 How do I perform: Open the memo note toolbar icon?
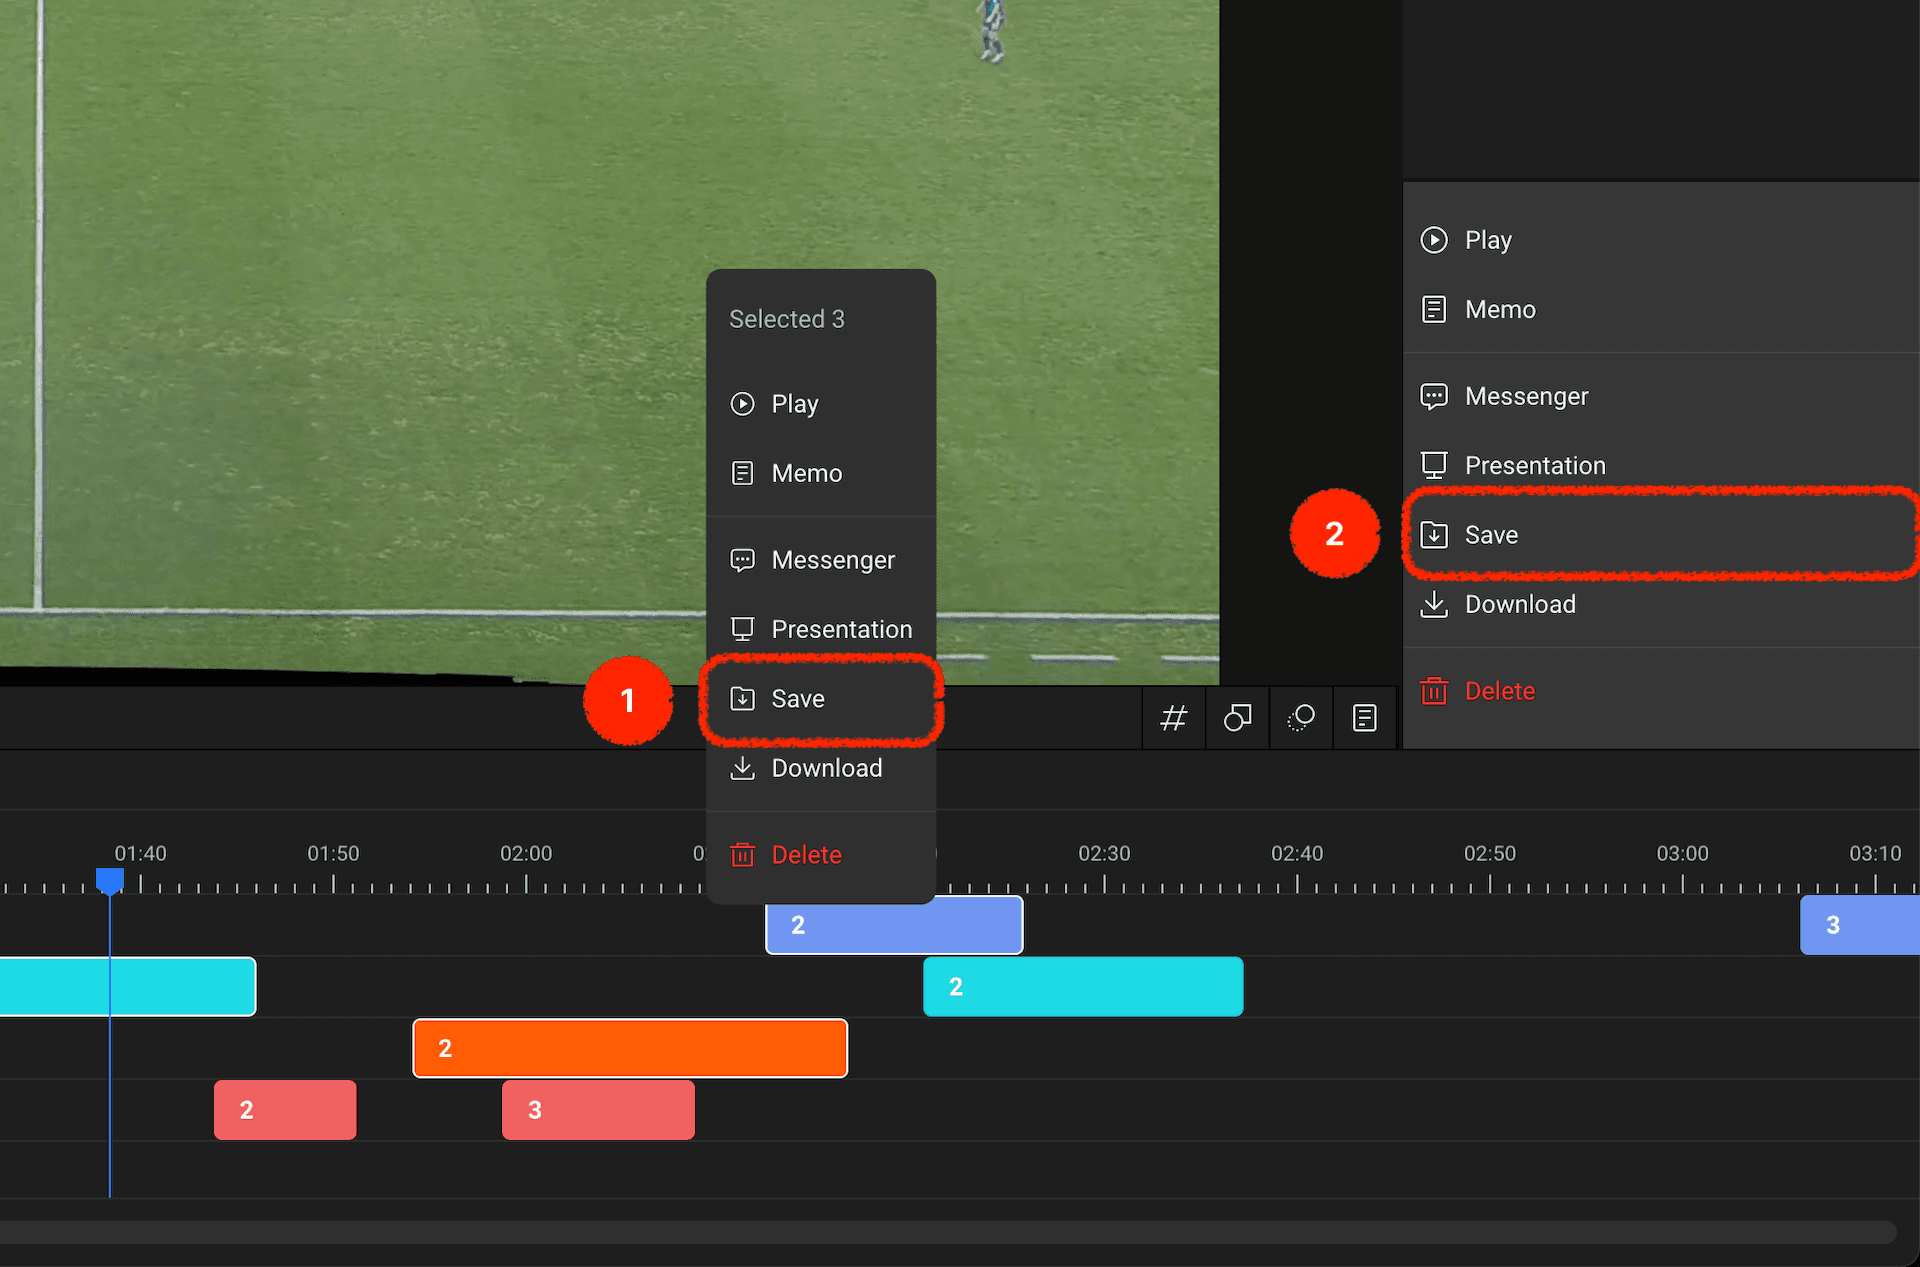click(1365, 718)
